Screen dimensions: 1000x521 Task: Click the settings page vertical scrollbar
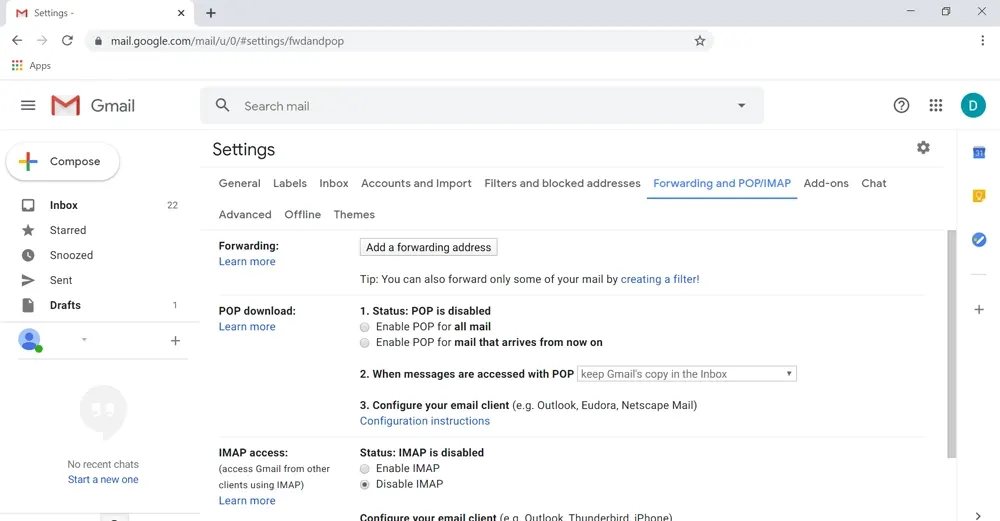(952, 344)
